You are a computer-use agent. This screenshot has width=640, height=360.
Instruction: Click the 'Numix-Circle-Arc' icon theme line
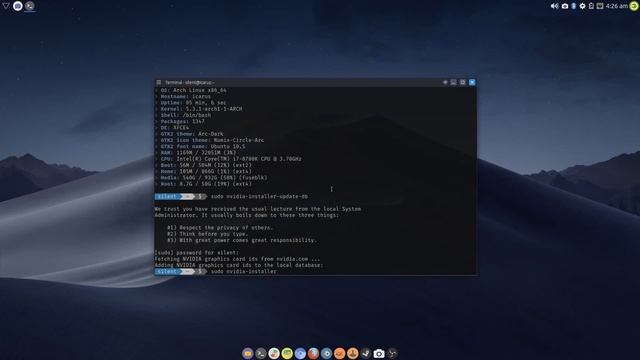(212, 140)
